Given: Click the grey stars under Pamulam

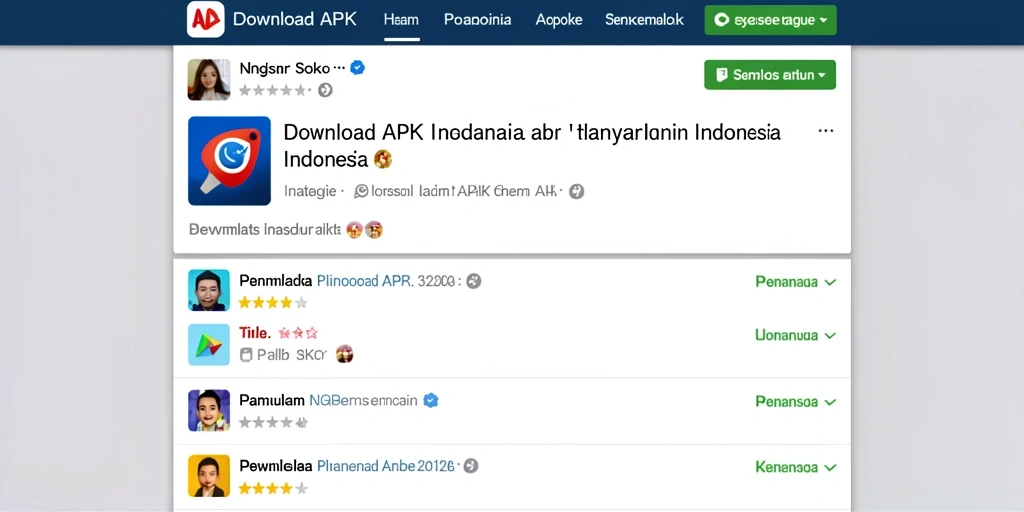Looking at the screenshot, I should coord(273,423).
